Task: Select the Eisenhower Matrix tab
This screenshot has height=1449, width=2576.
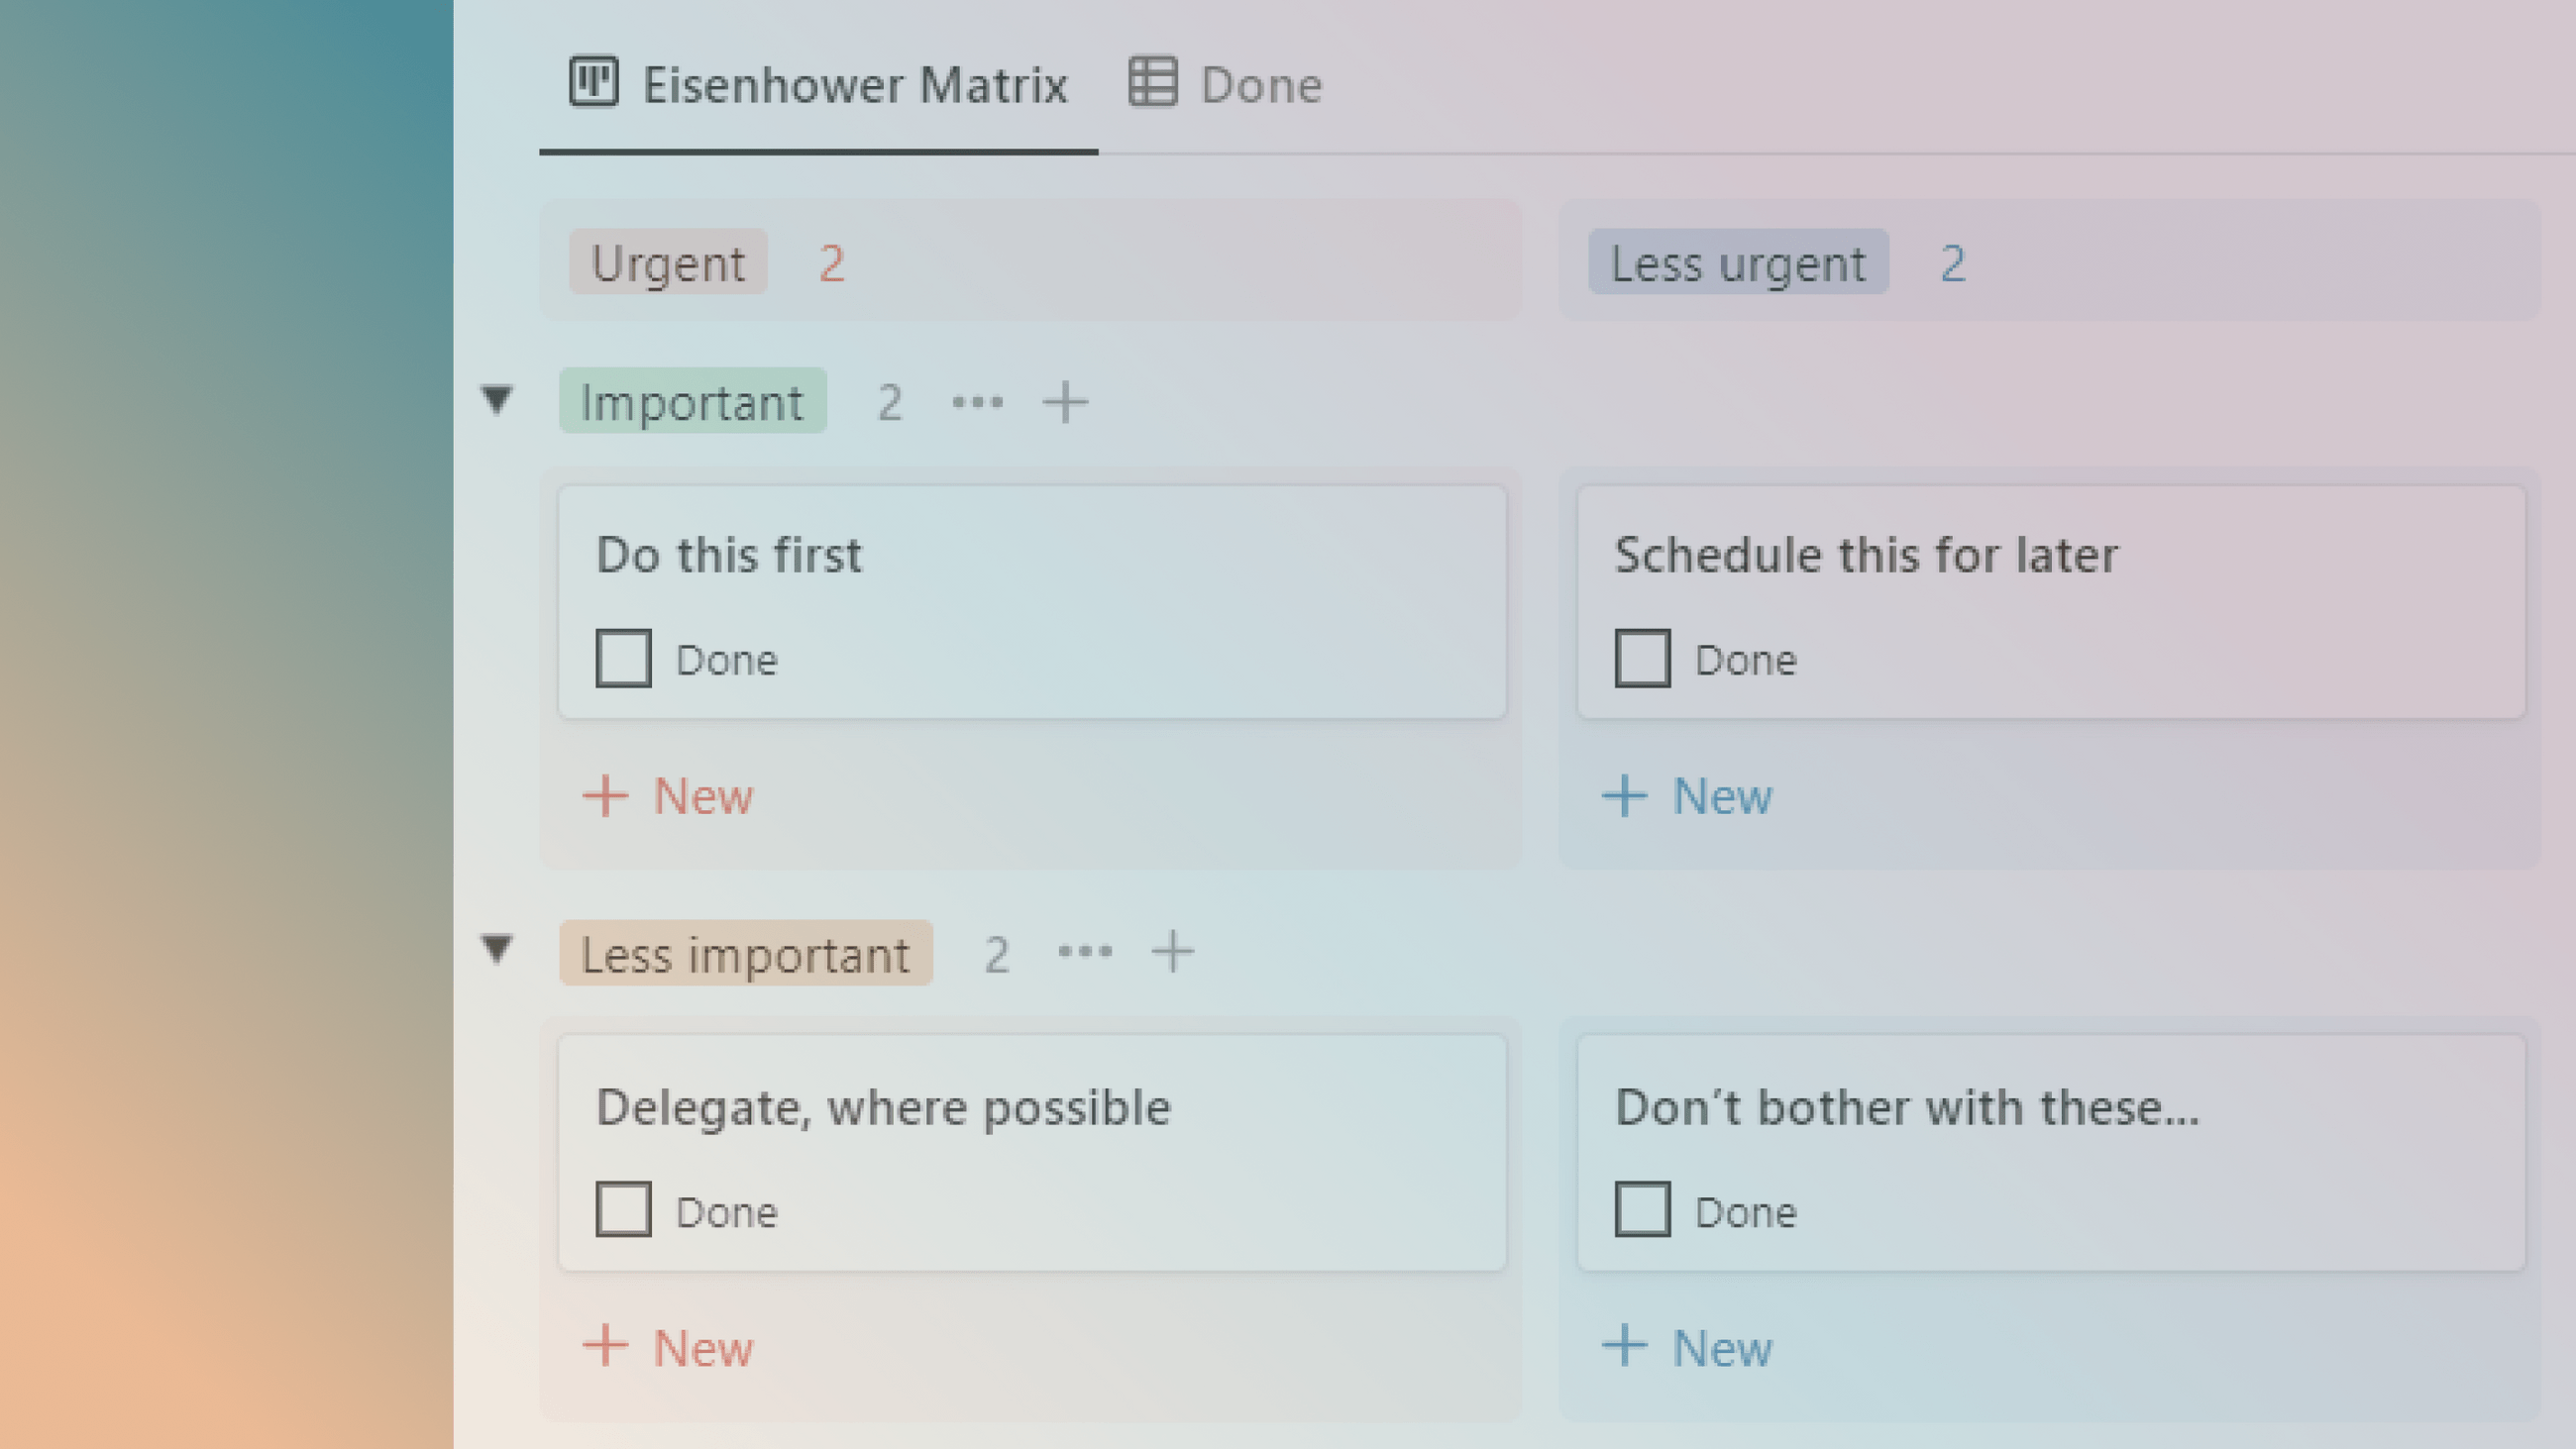Action: pyautogui.click(x=855, y=84)
